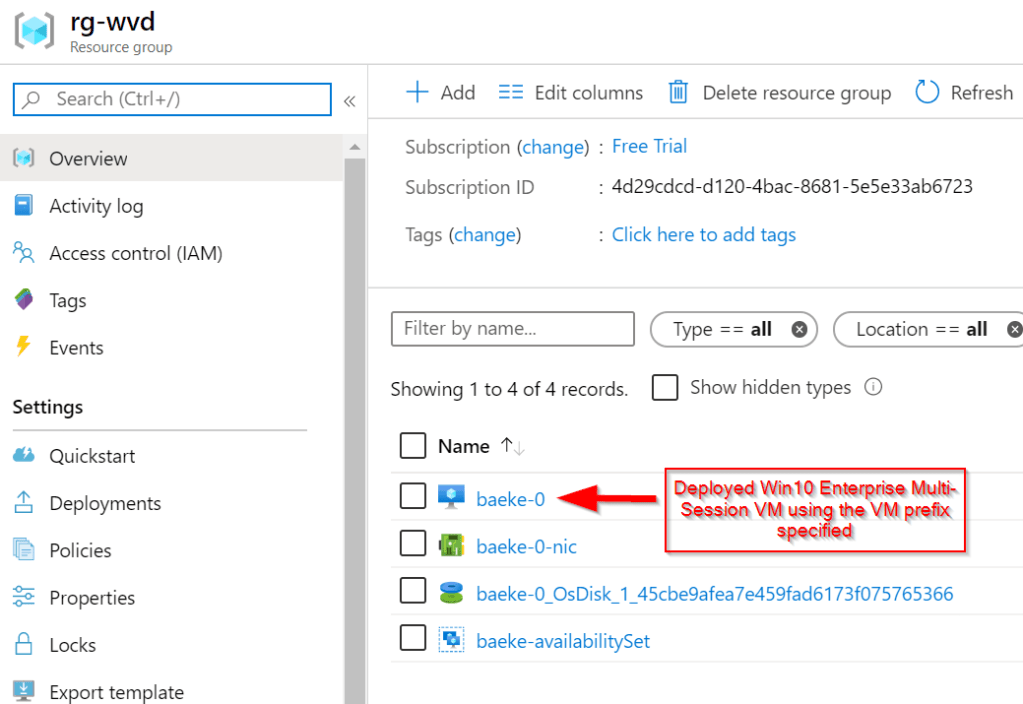
Task: Enable the Show hidden types checkbox
Action: tap(665, 388)
